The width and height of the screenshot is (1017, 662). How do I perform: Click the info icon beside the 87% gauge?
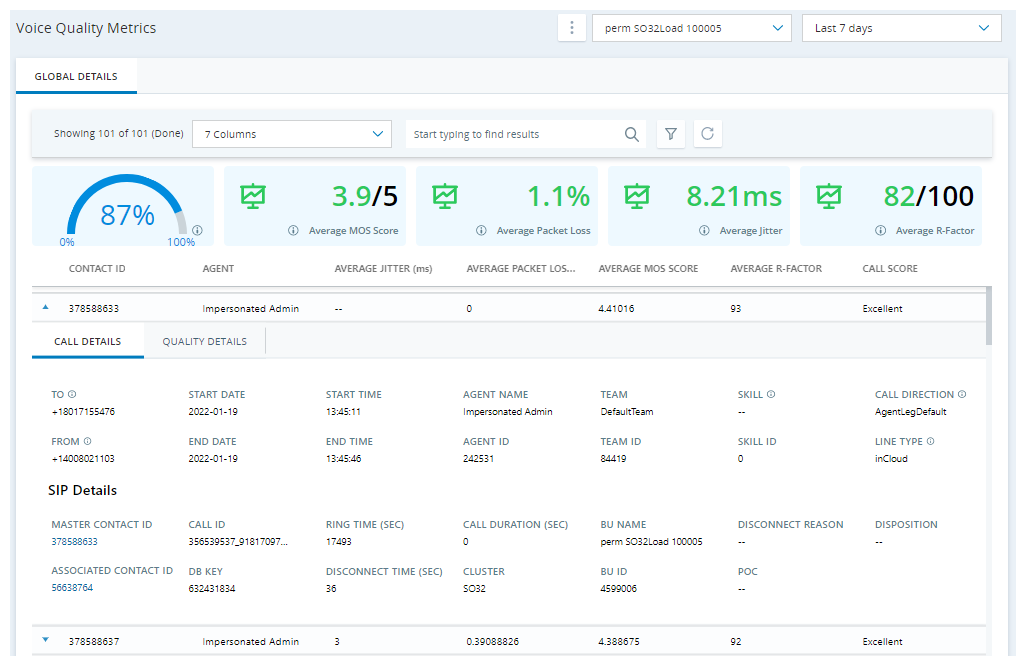click(197, 230)
